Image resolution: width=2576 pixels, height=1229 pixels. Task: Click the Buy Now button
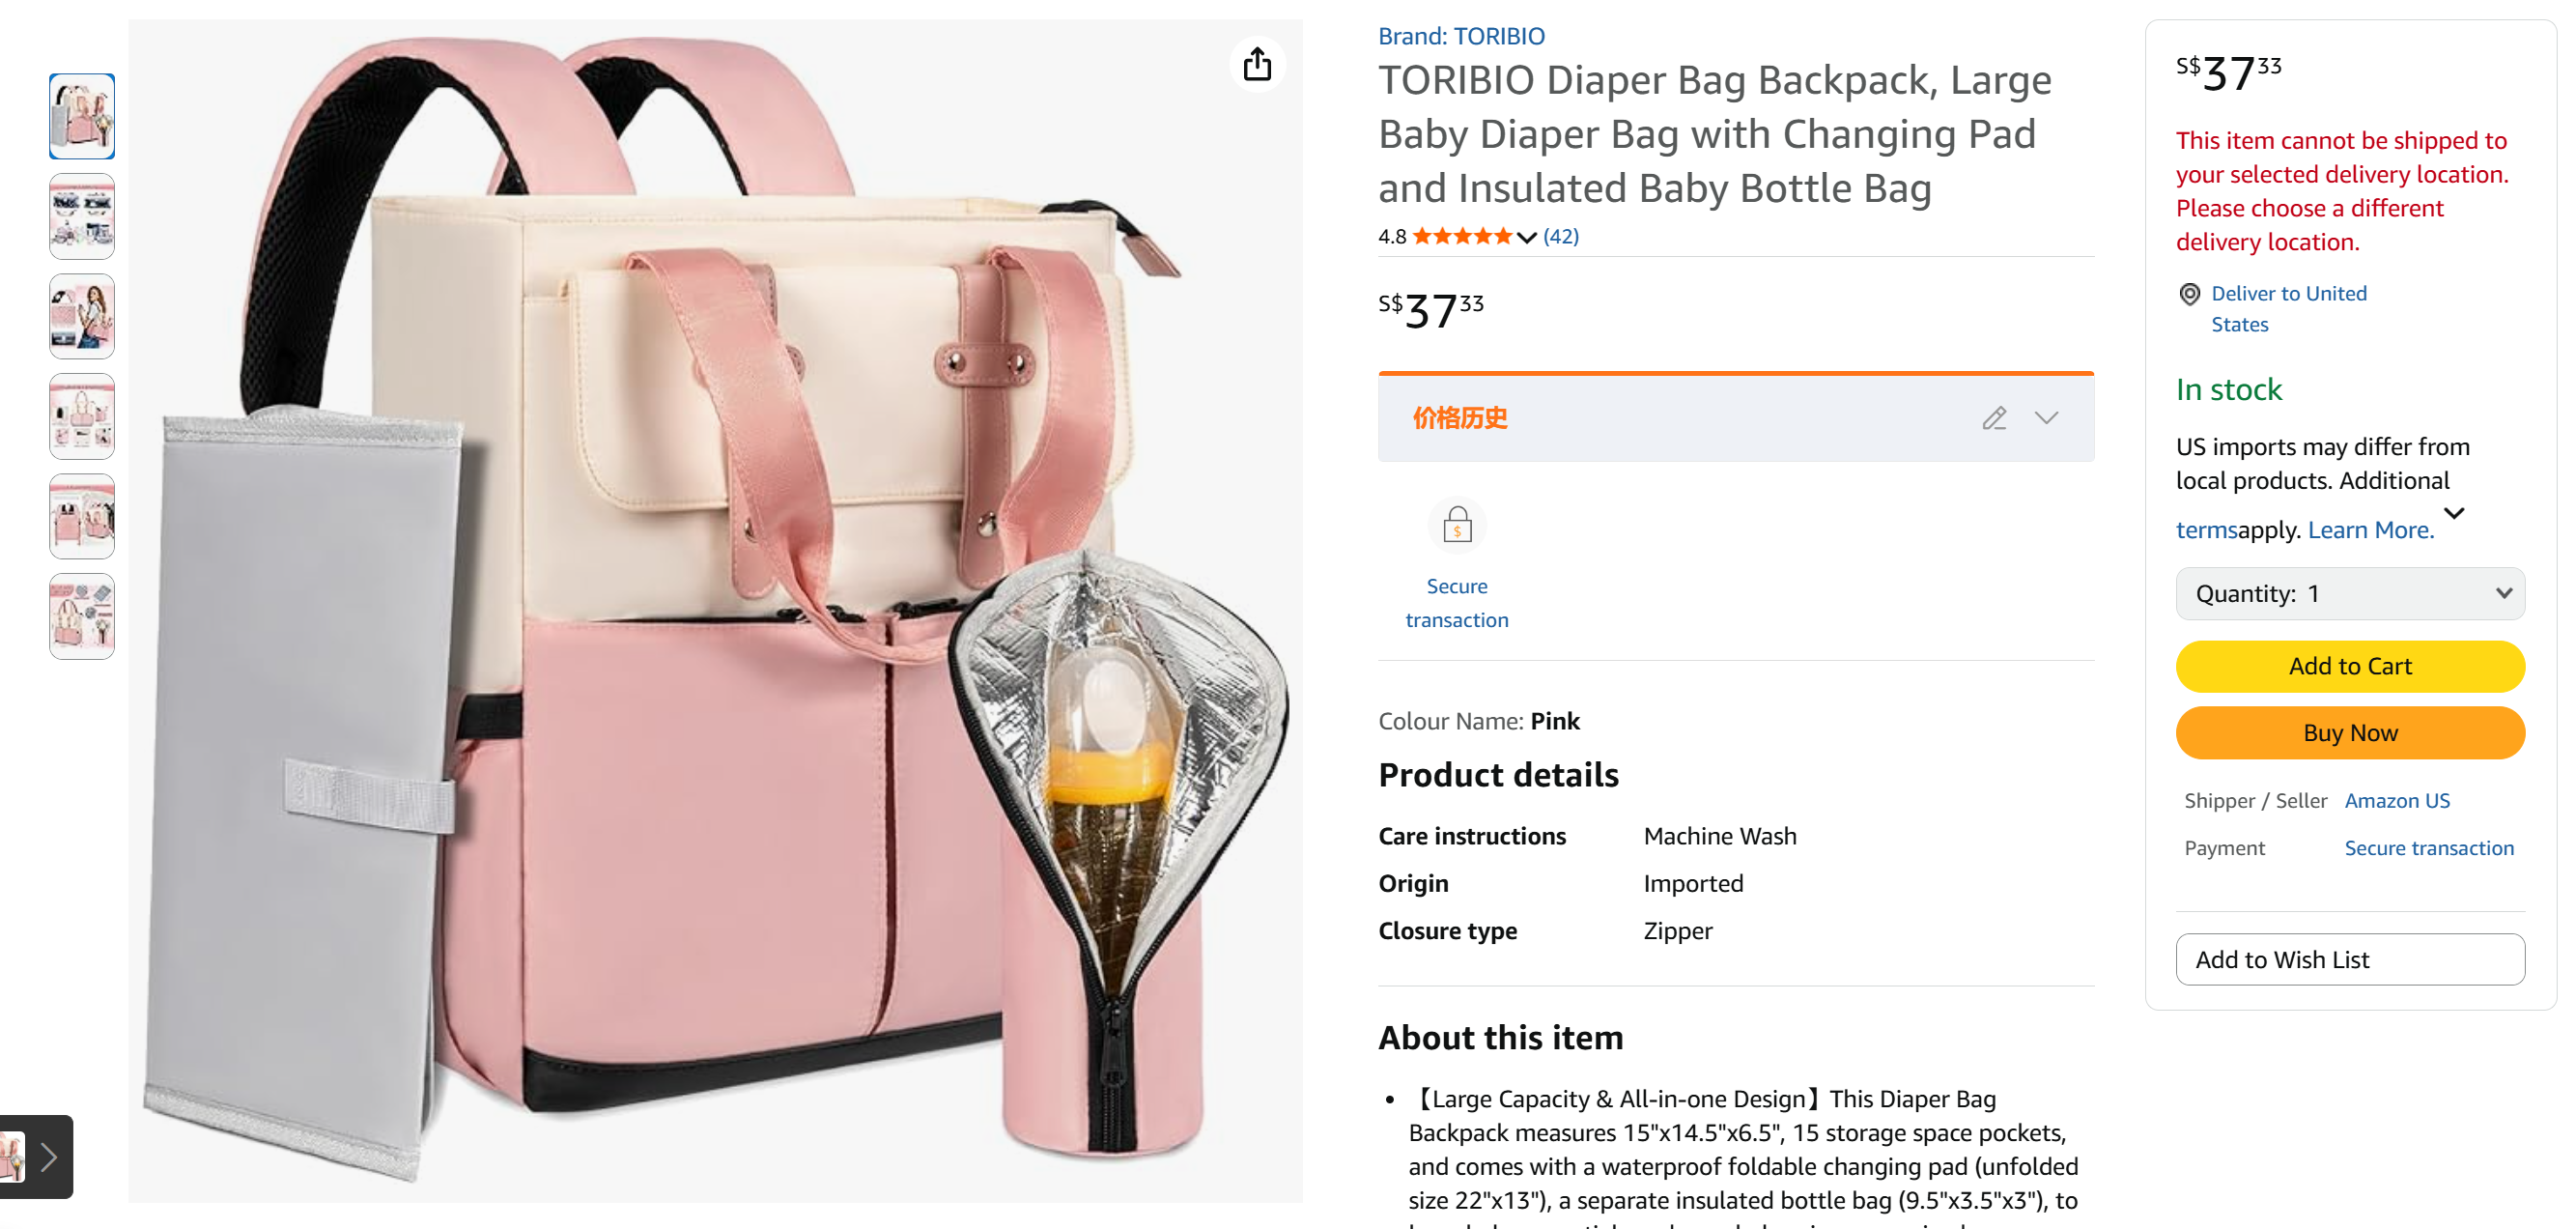click(x=2350, y=733)
